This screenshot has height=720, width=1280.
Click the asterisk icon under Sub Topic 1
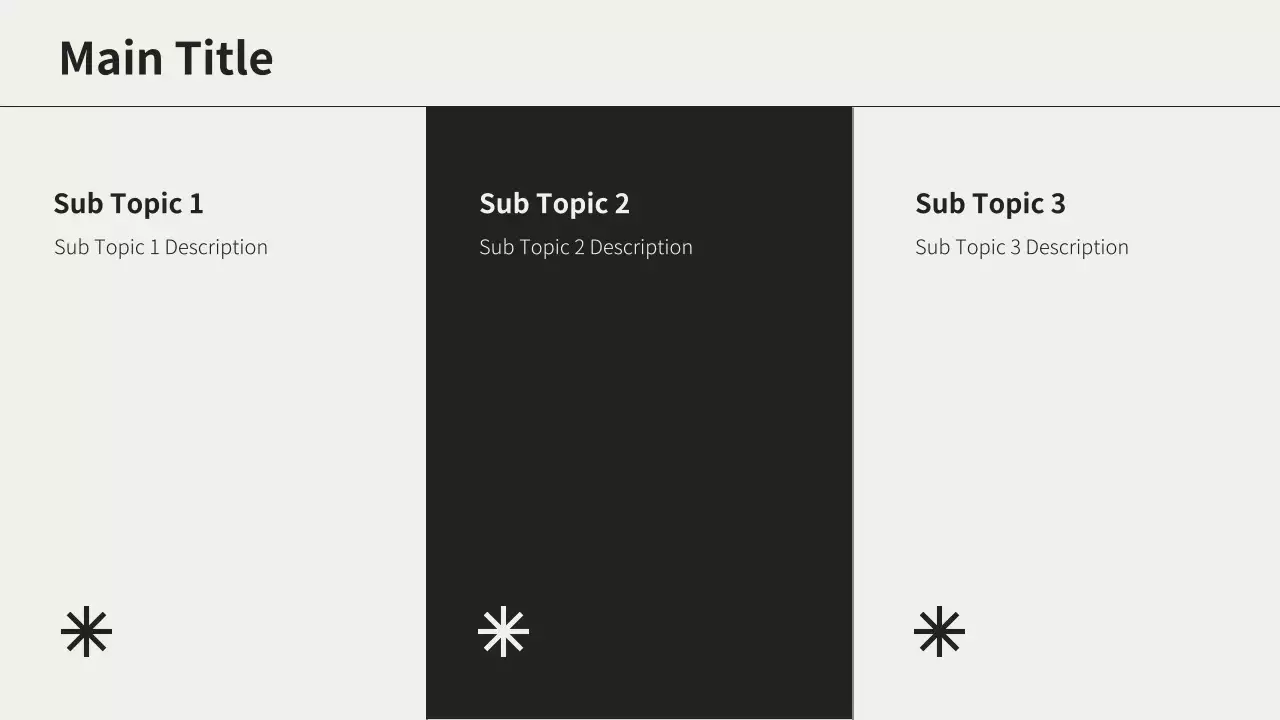[86, 632]
